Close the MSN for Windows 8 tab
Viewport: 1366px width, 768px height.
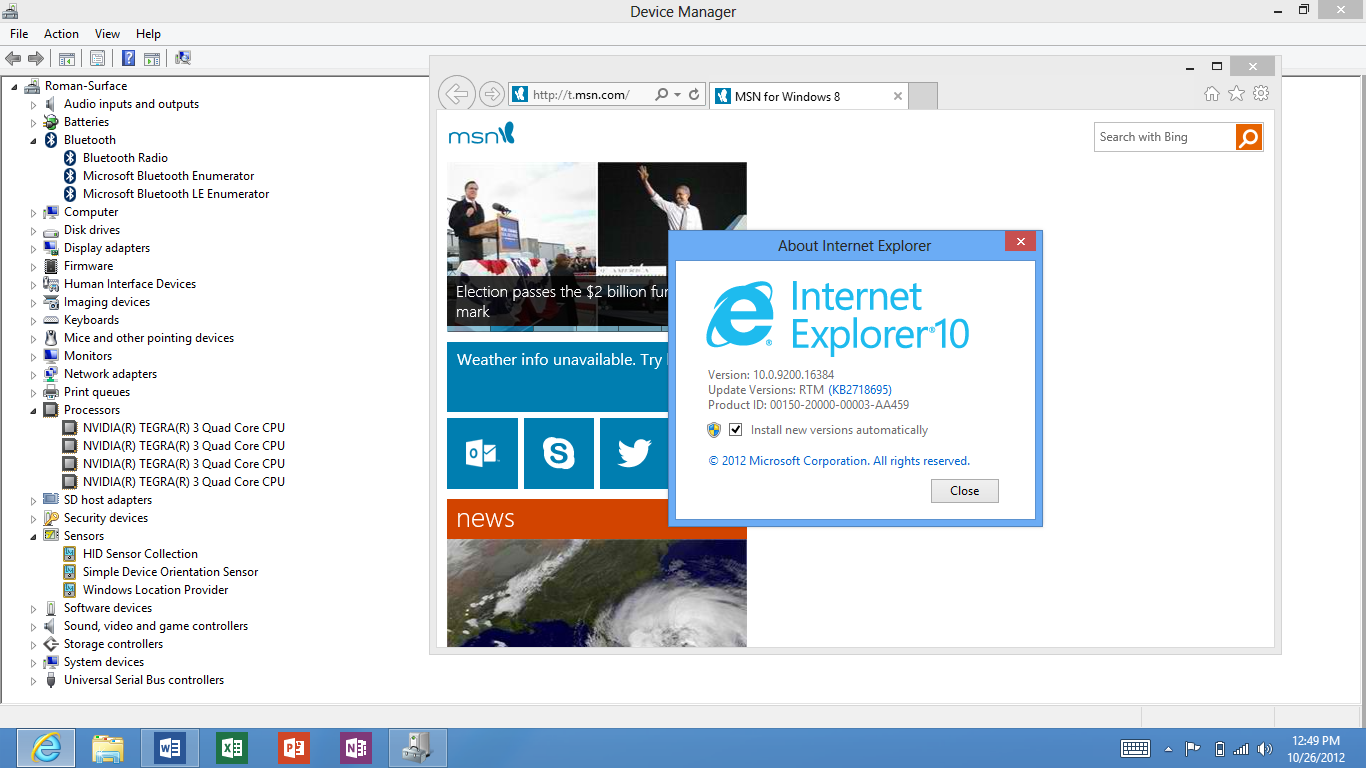pyautogui.click(x=897, y=97)
